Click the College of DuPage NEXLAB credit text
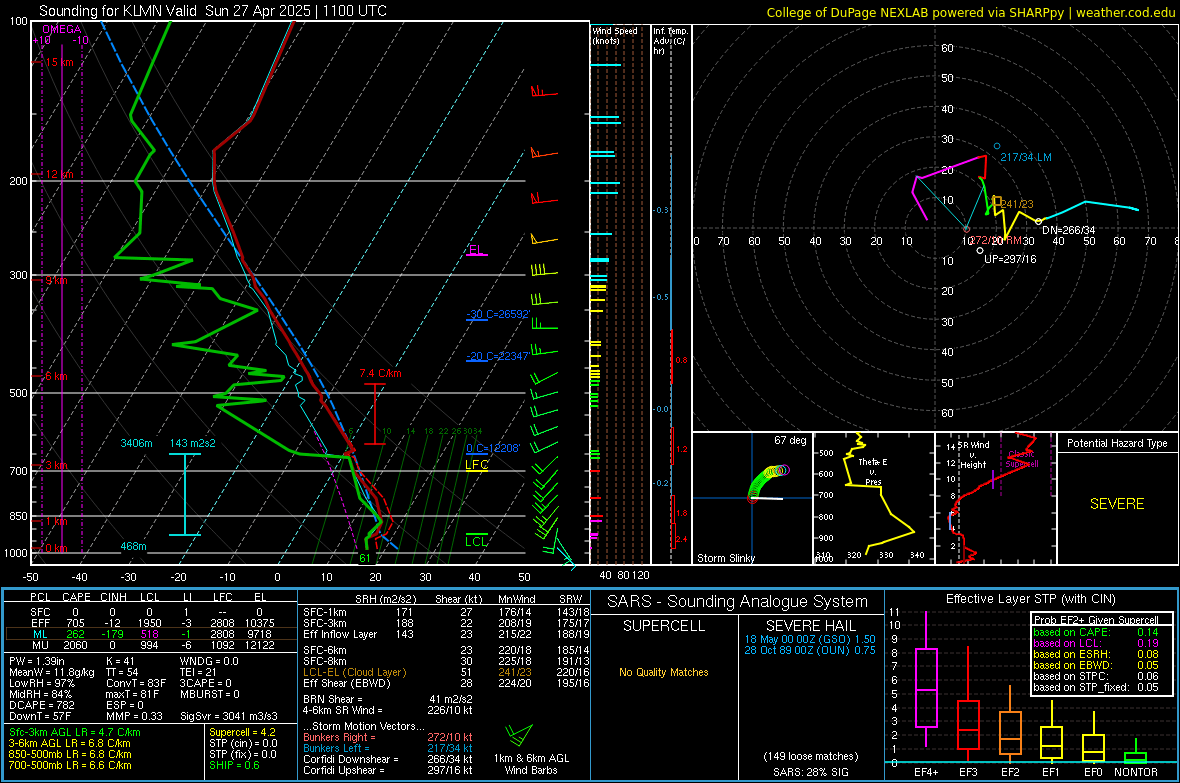This screenshot has width=1180, height=783. [970, 12]
